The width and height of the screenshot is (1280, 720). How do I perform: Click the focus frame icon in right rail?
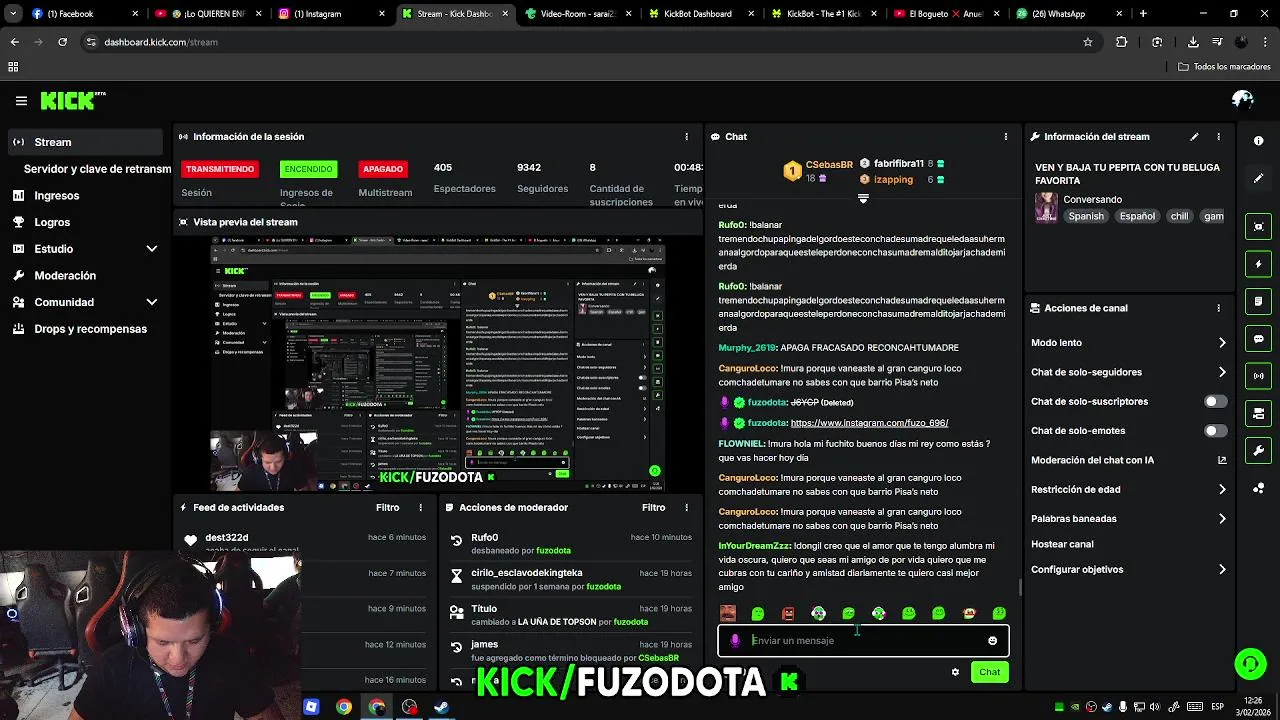click(1259, 227)
